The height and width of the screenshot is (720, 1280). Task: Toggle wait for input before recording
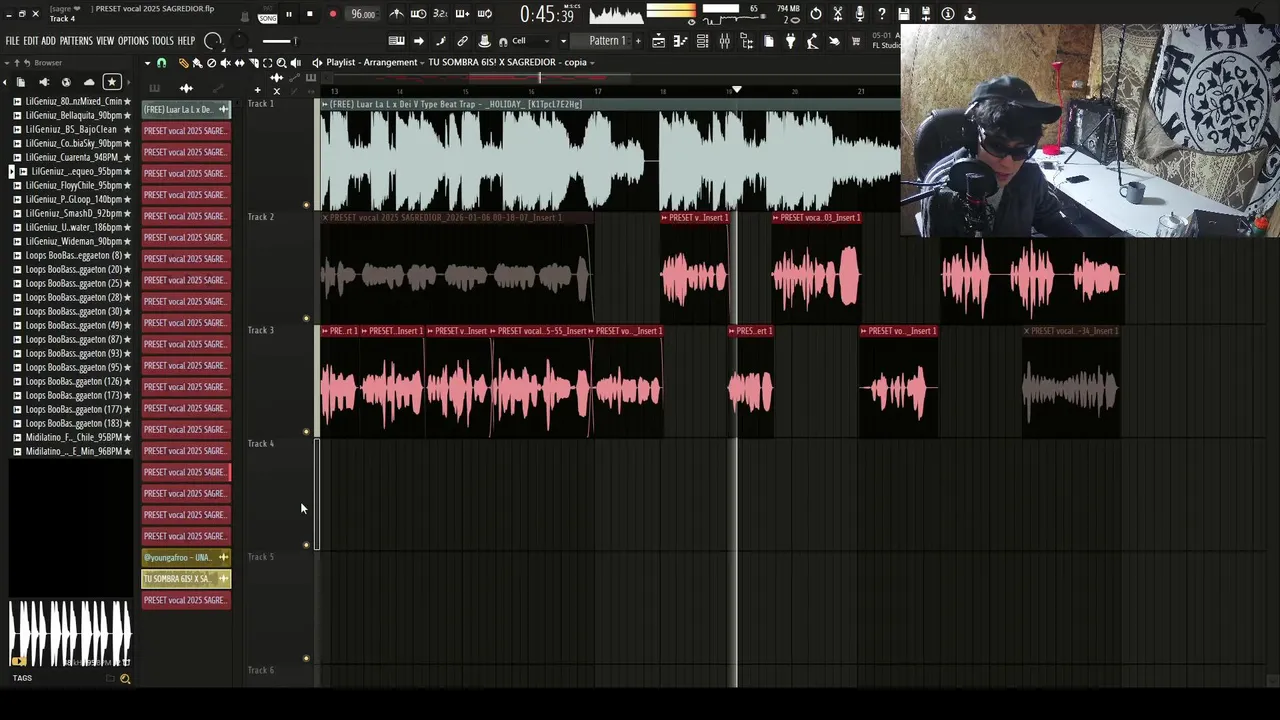click(x=419, y=14)
